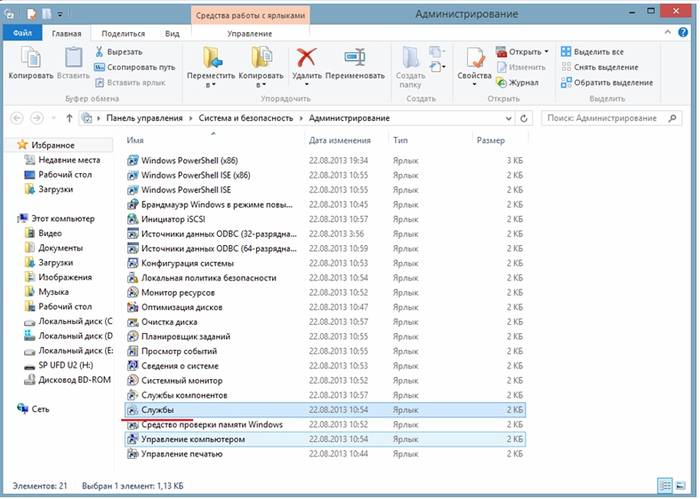The width and height of the screenshot is (700, 499).
Task: Select Службы shortcut in list
Action: point(325,410)
